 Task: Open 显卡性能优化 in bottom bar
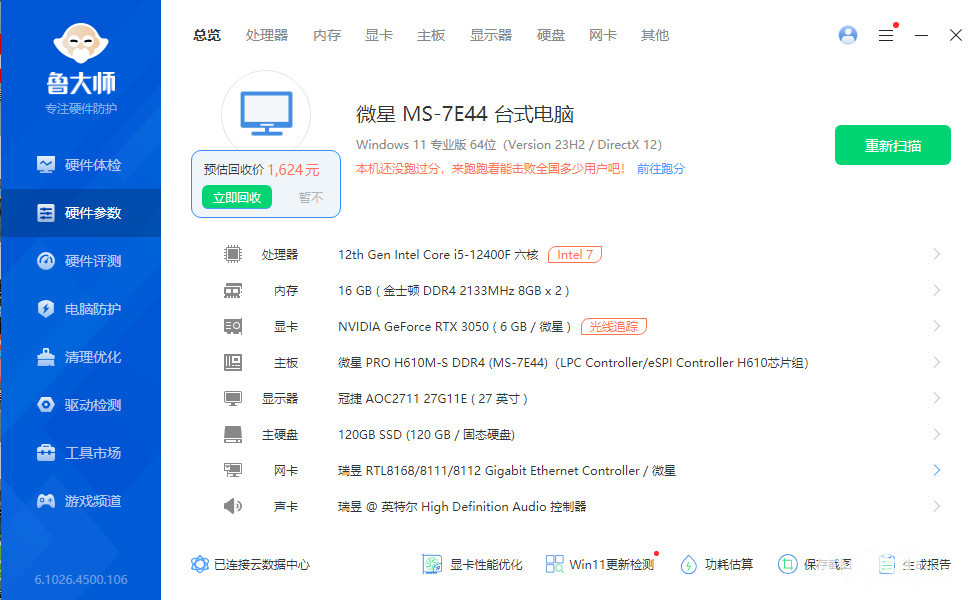(472, 565)
